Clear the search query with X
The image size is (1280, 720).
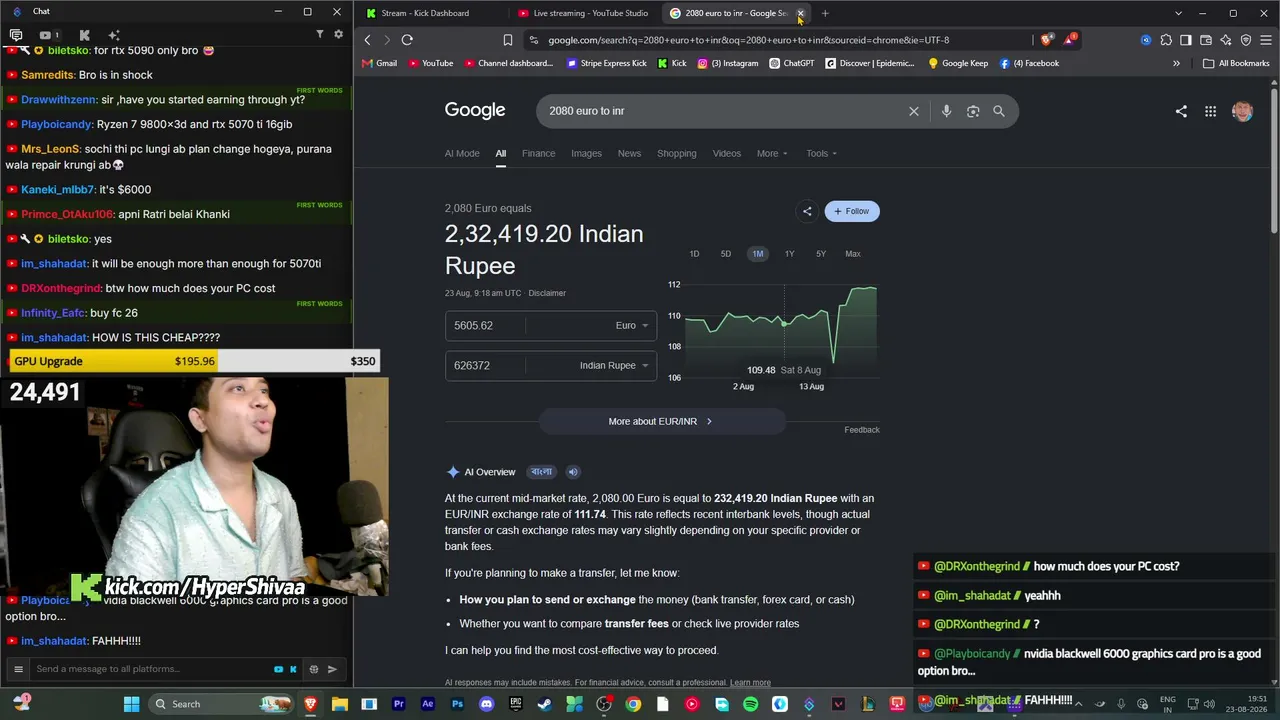(x=914, y=111)
